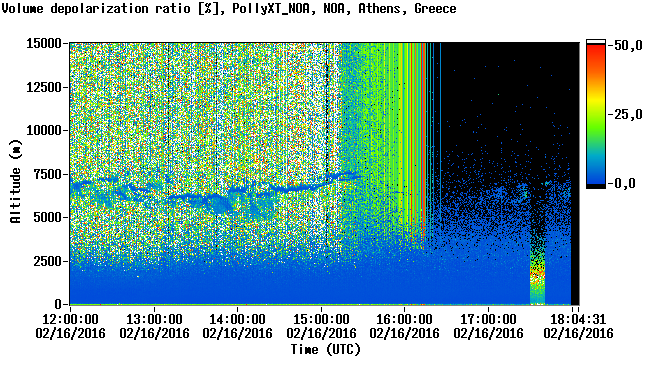This screenshot has height=389, width=665.
Task: Click the 16:00:00 time axis label
Action: (x=405, y=319)
